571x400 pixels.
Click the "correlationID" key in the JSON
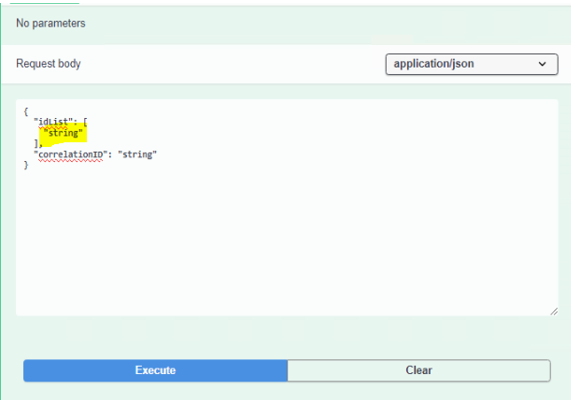71,154
